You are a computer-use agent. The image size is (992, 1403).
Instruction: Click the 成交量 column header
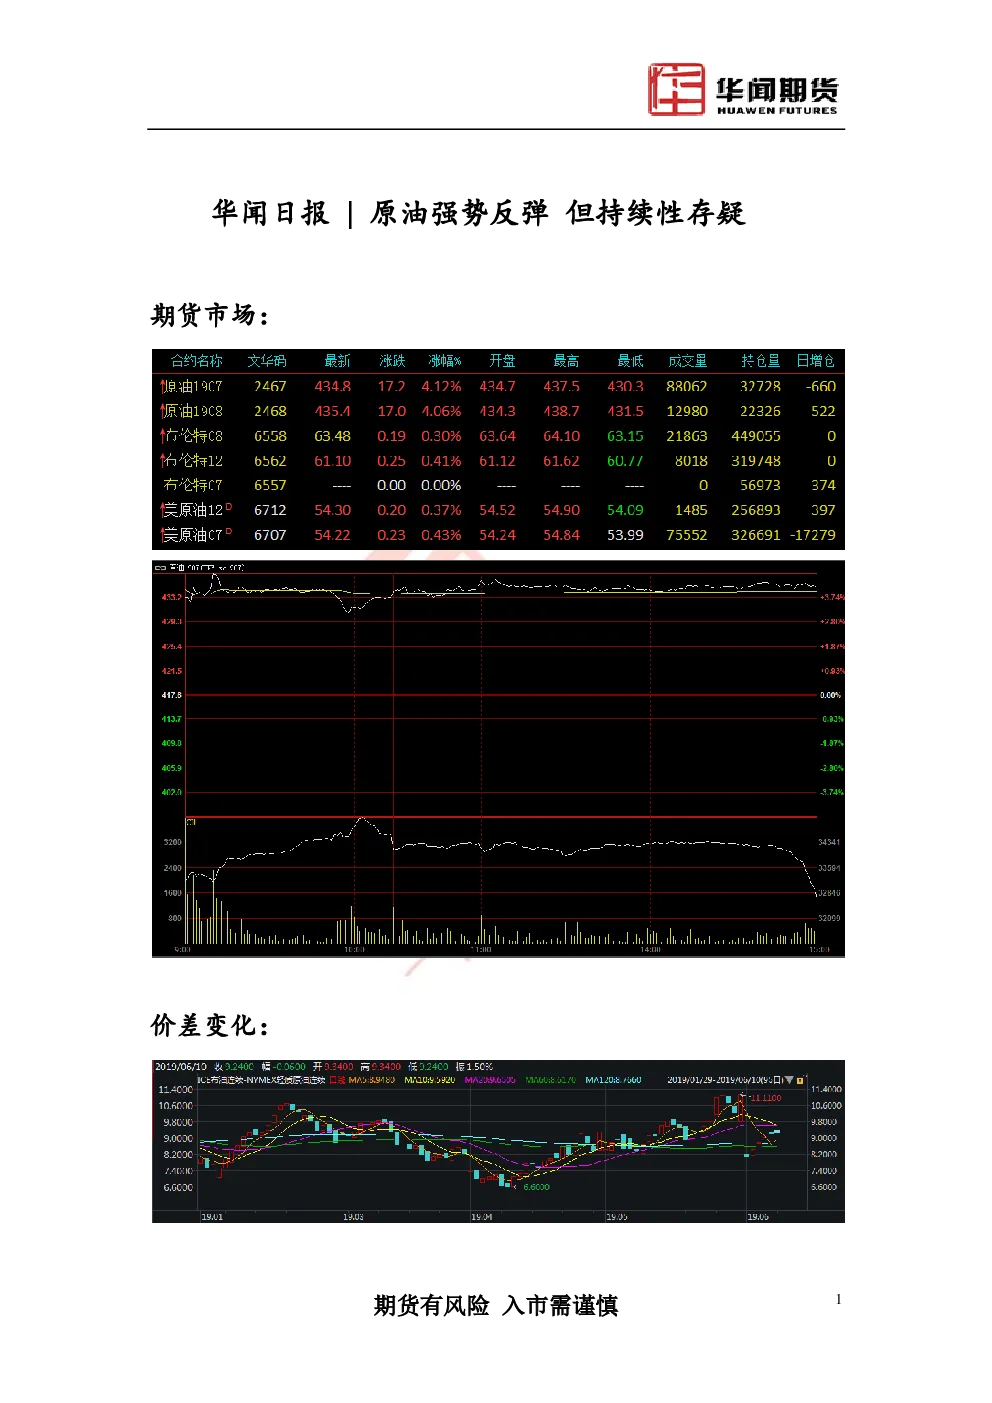(687, 361)
